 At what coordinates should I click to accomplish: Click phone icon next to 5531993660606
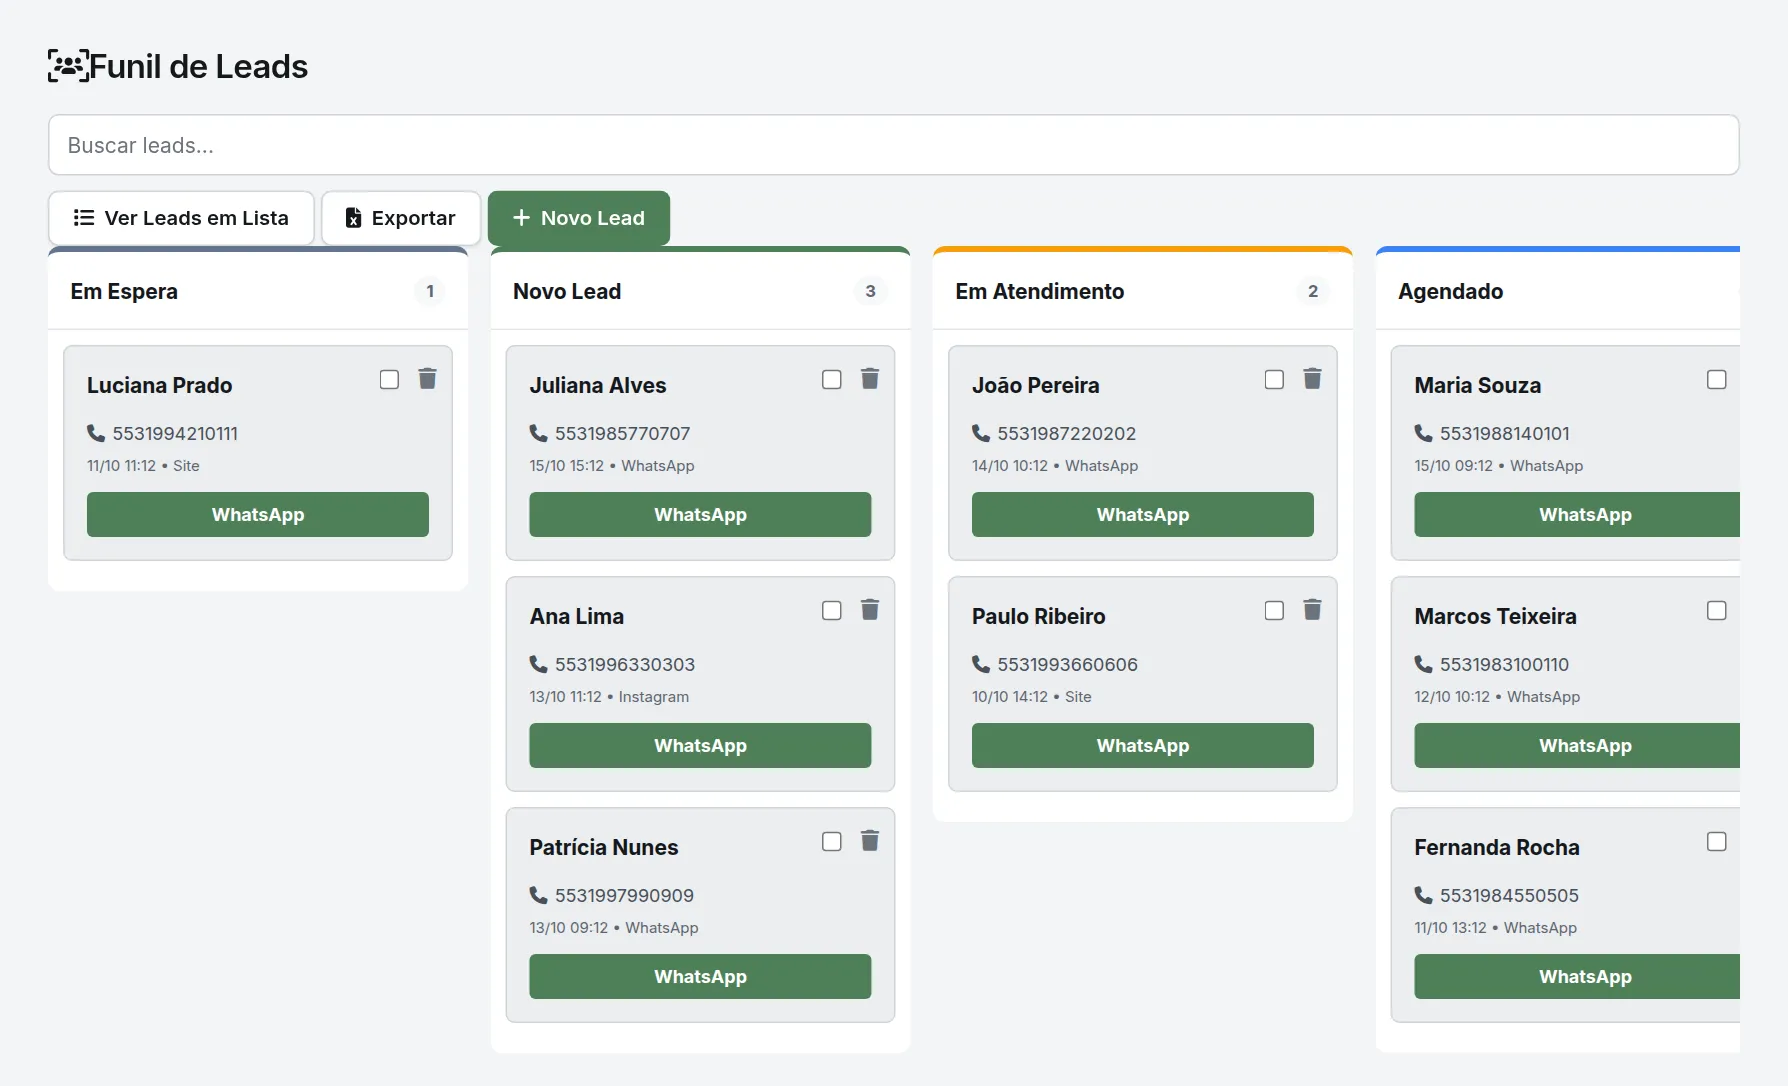(x=981, y=664)
